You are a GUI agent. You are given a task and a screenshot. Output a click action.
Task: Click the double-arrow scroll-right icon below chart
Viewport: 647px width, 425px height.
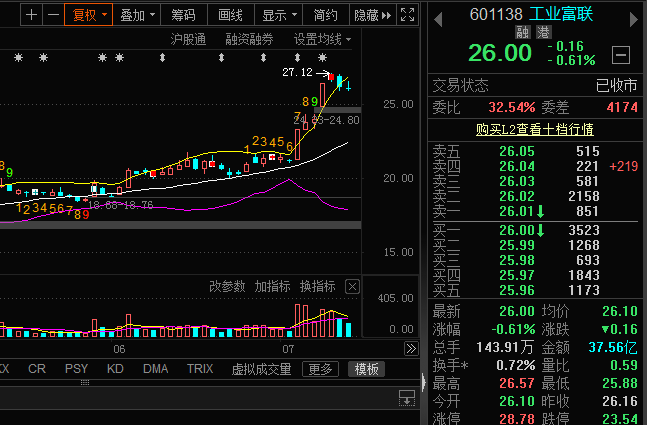[409, 349]
